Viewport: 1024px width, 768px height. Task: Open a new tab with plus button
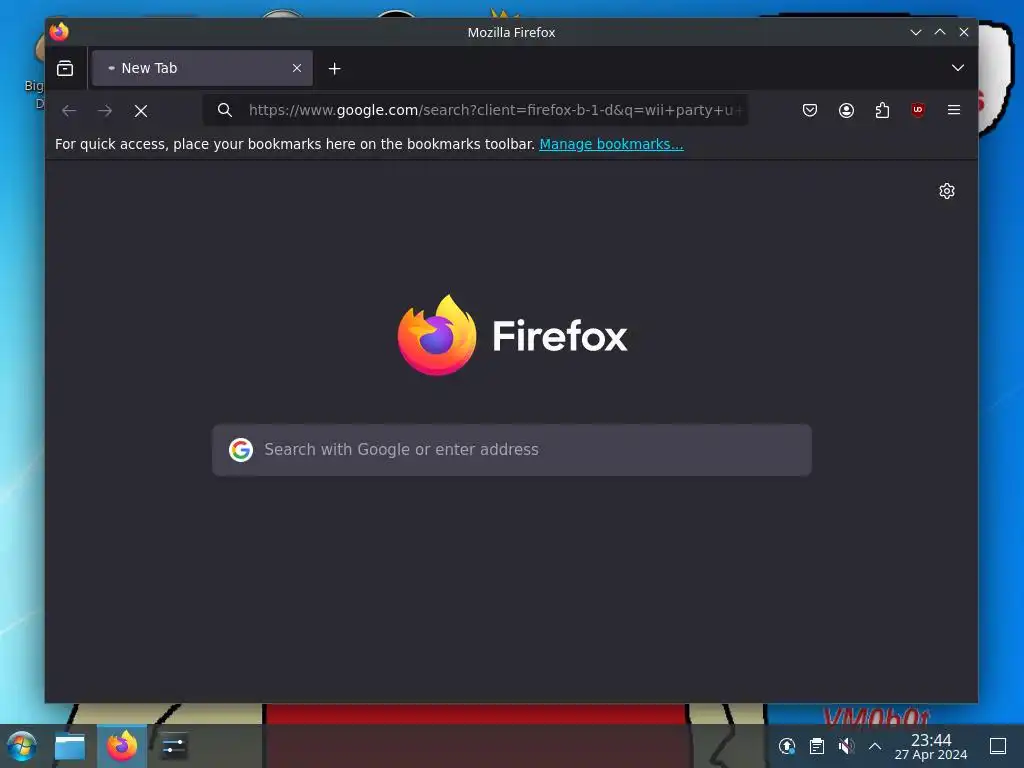click(334, 69)
